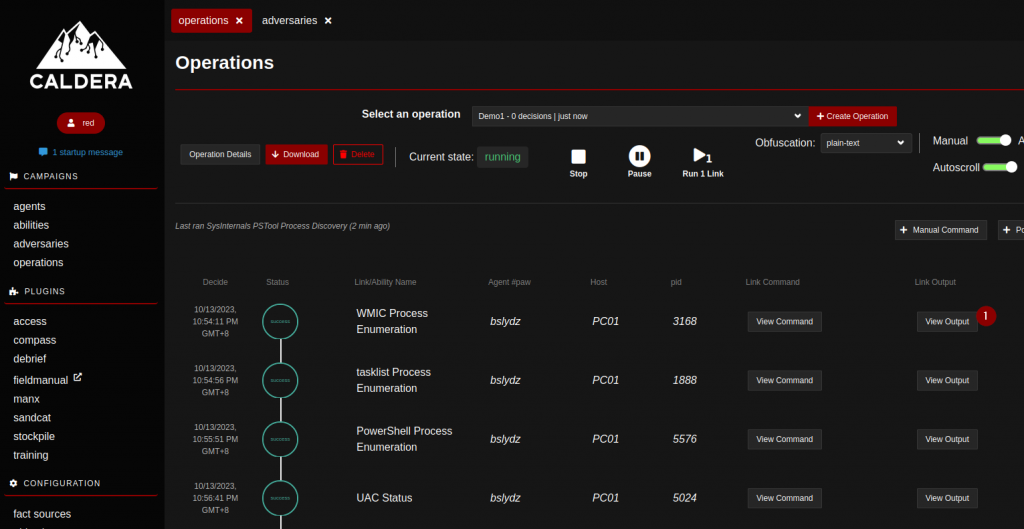View Output for UAC Status
1024x529 pixels.
pos(947,498)
